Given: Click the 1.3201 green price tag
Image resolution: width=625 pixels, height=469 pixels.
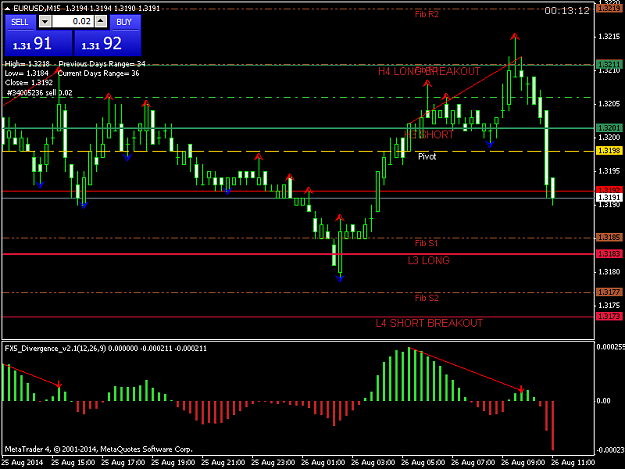Looking at the screenshot, I should [609, 128].
